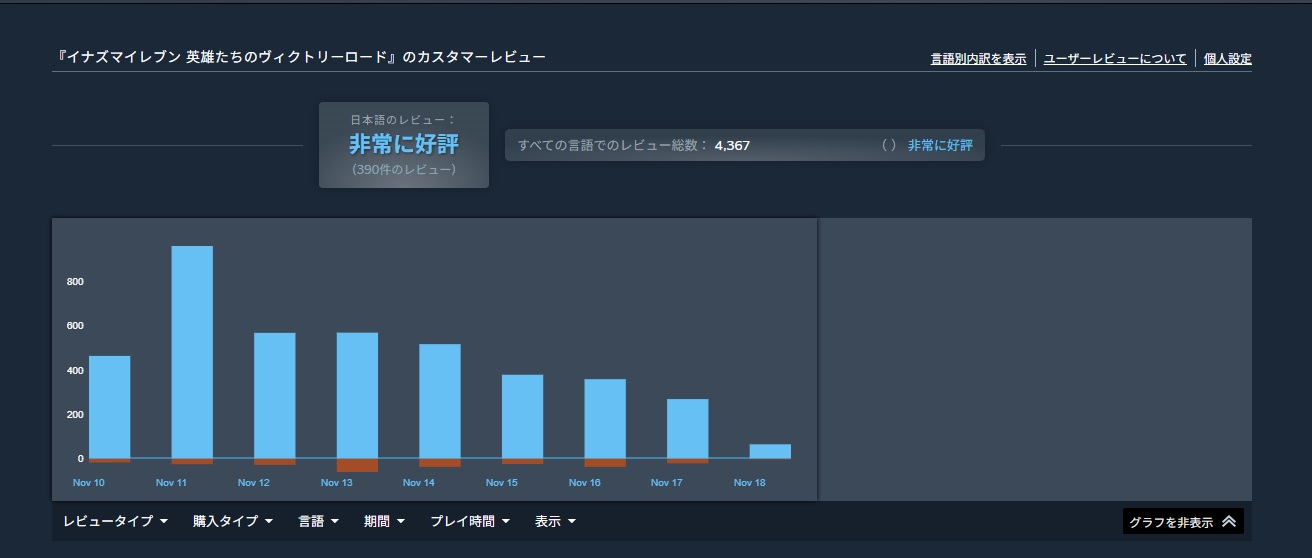This screenshot has height=558, width=1312.
Task: Expand the 期間 date range filter
Action: pos(384,521)
